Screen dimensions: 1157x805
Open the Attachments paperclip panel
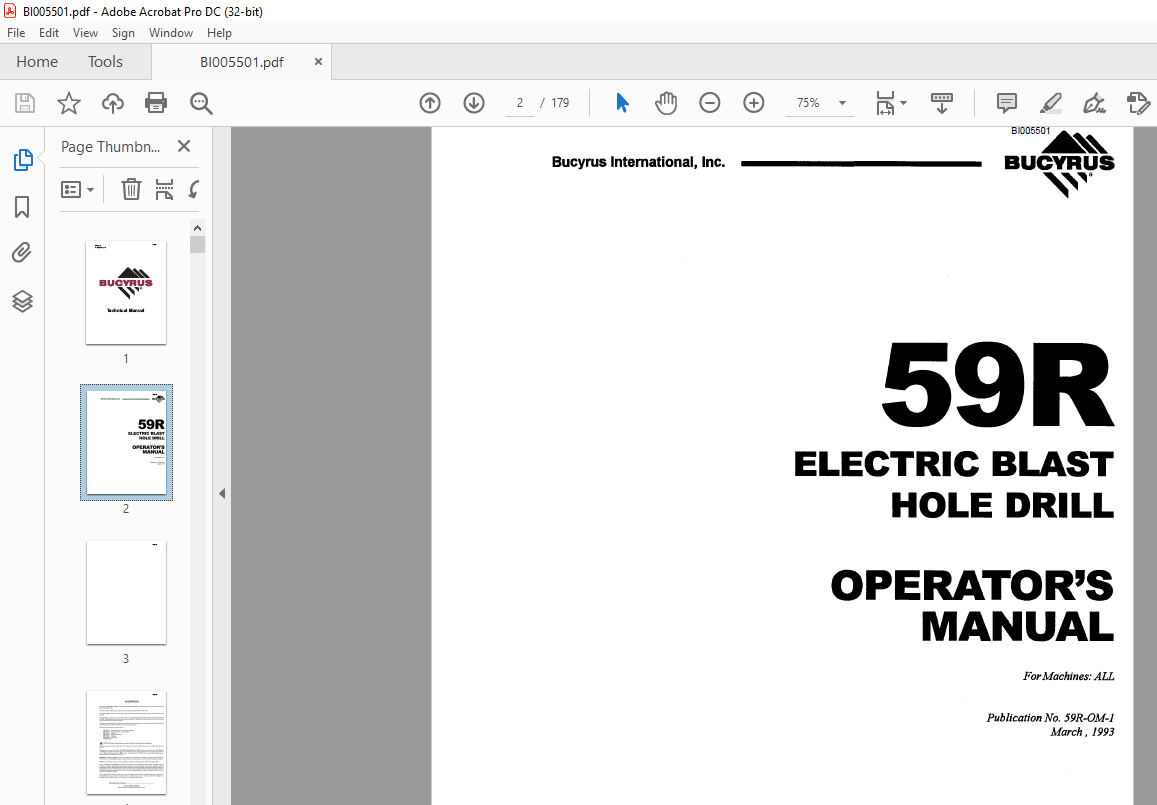[22, 253]
